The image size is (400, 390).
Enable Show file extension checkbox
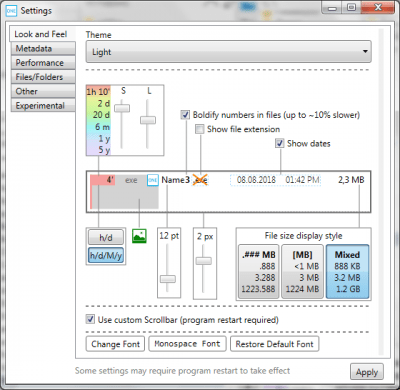[199, 129]
